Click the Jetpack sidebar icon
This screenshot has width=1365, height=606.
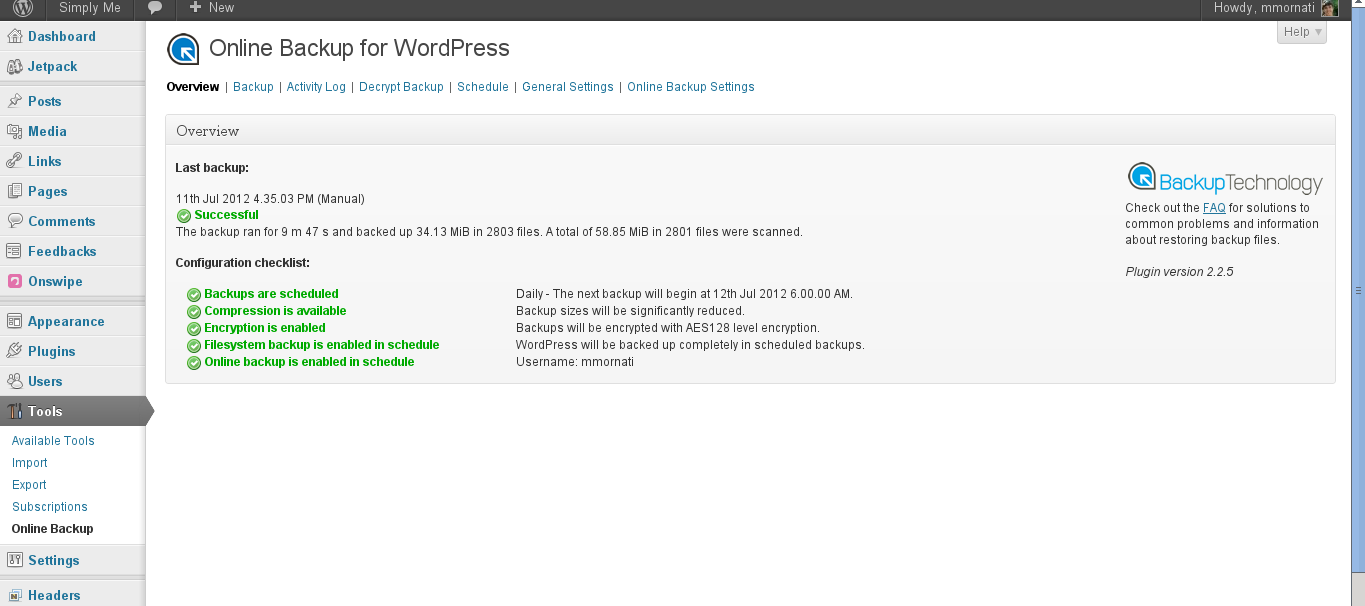[x=15, y=66]
